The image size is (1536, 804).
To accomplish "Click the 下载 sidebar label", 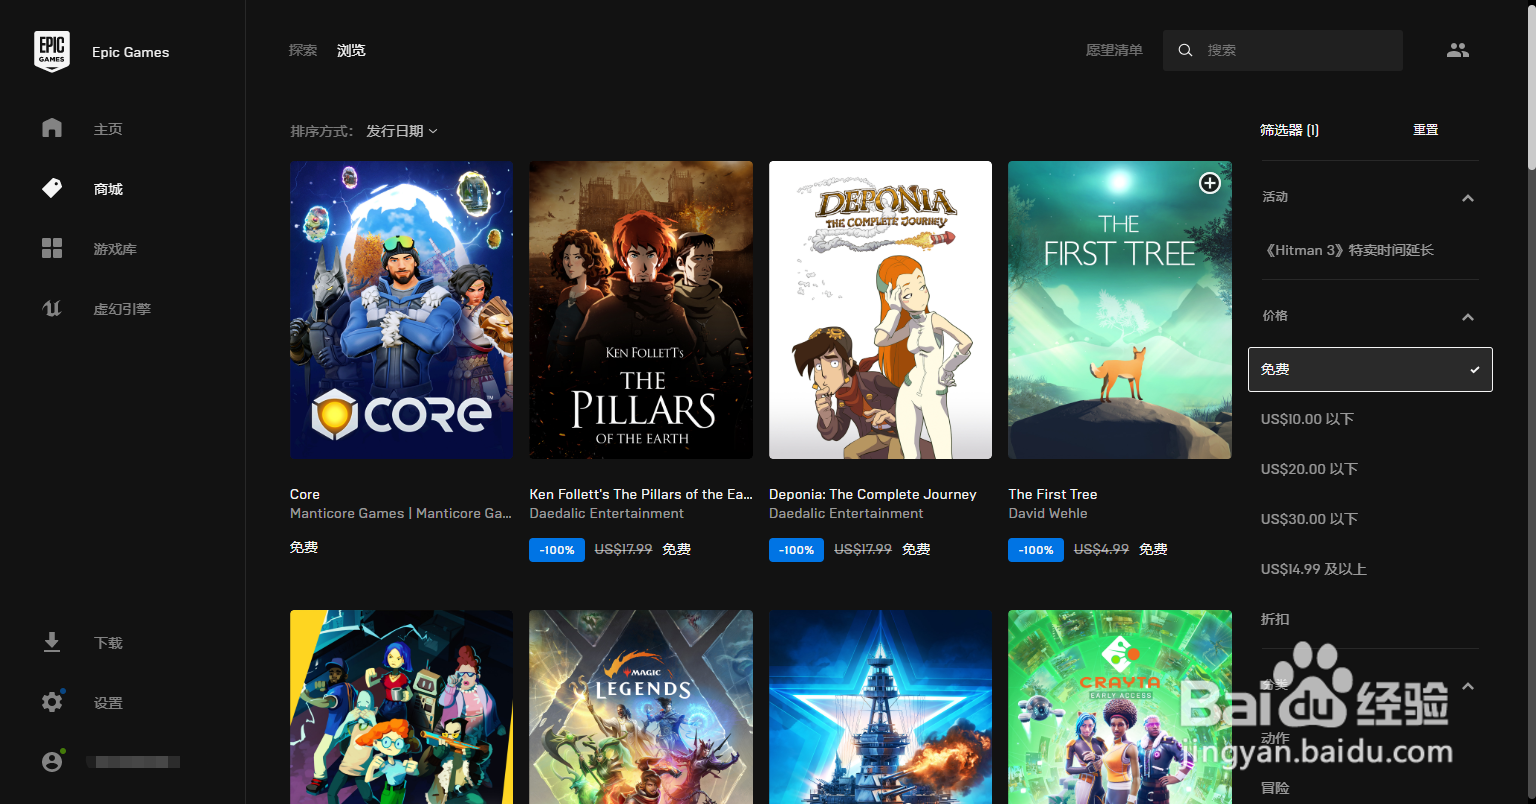I will [108, 643].
